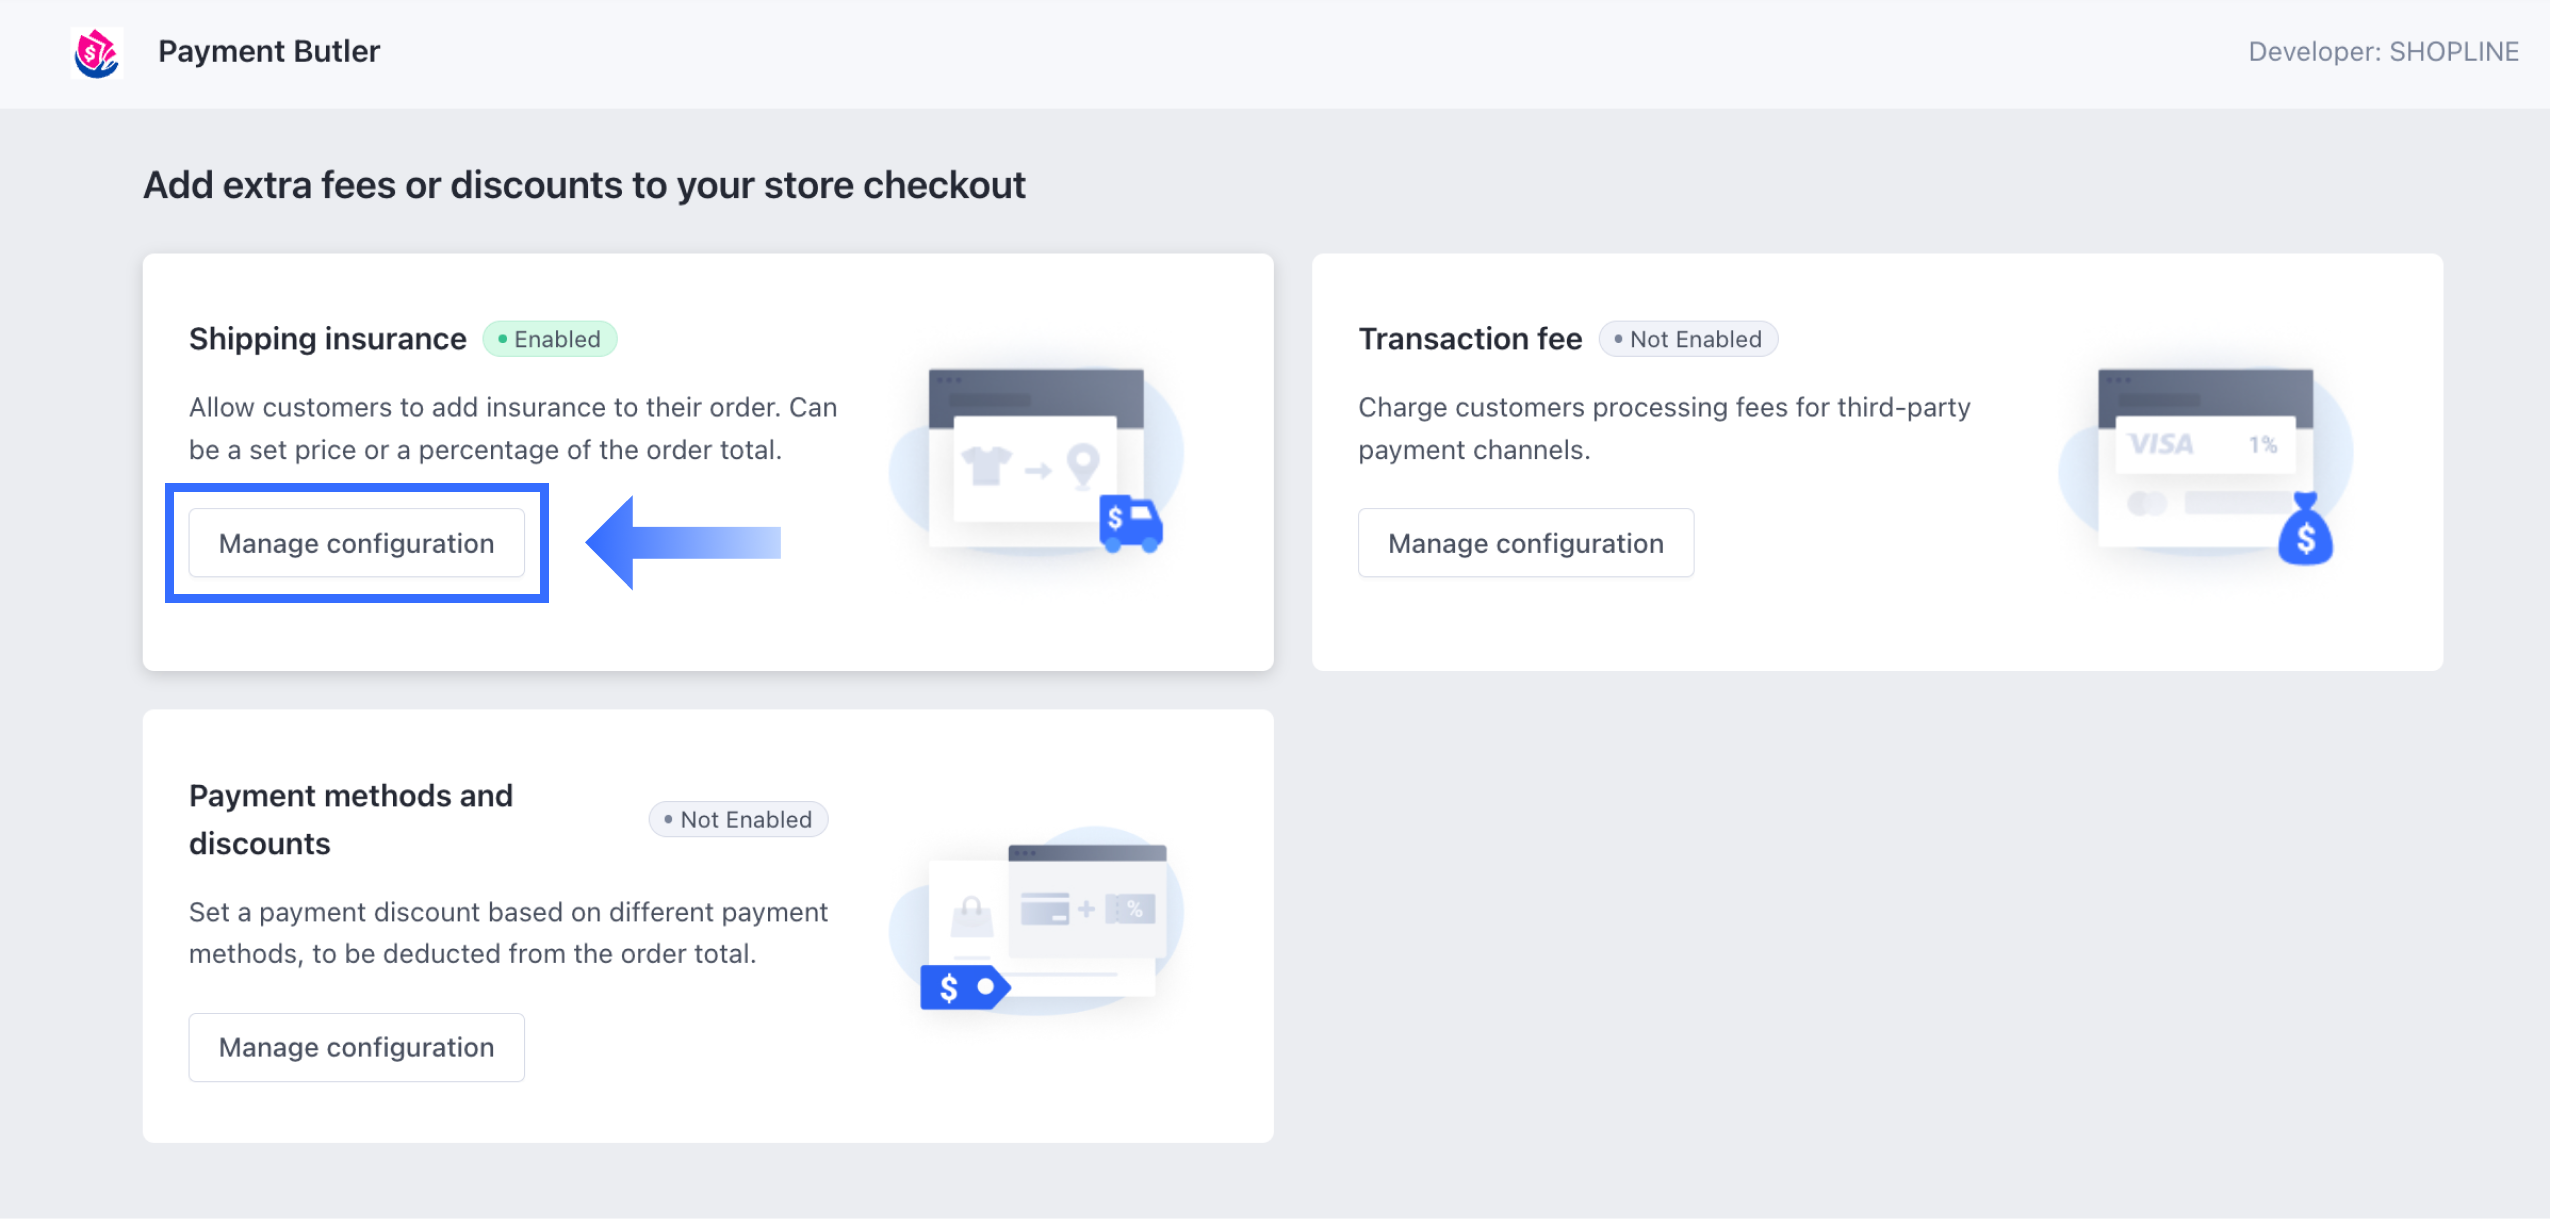Click the Developer: SHOPLINE label
The height and width of the screenshot is (1219, 2550).
point(2383,52)
